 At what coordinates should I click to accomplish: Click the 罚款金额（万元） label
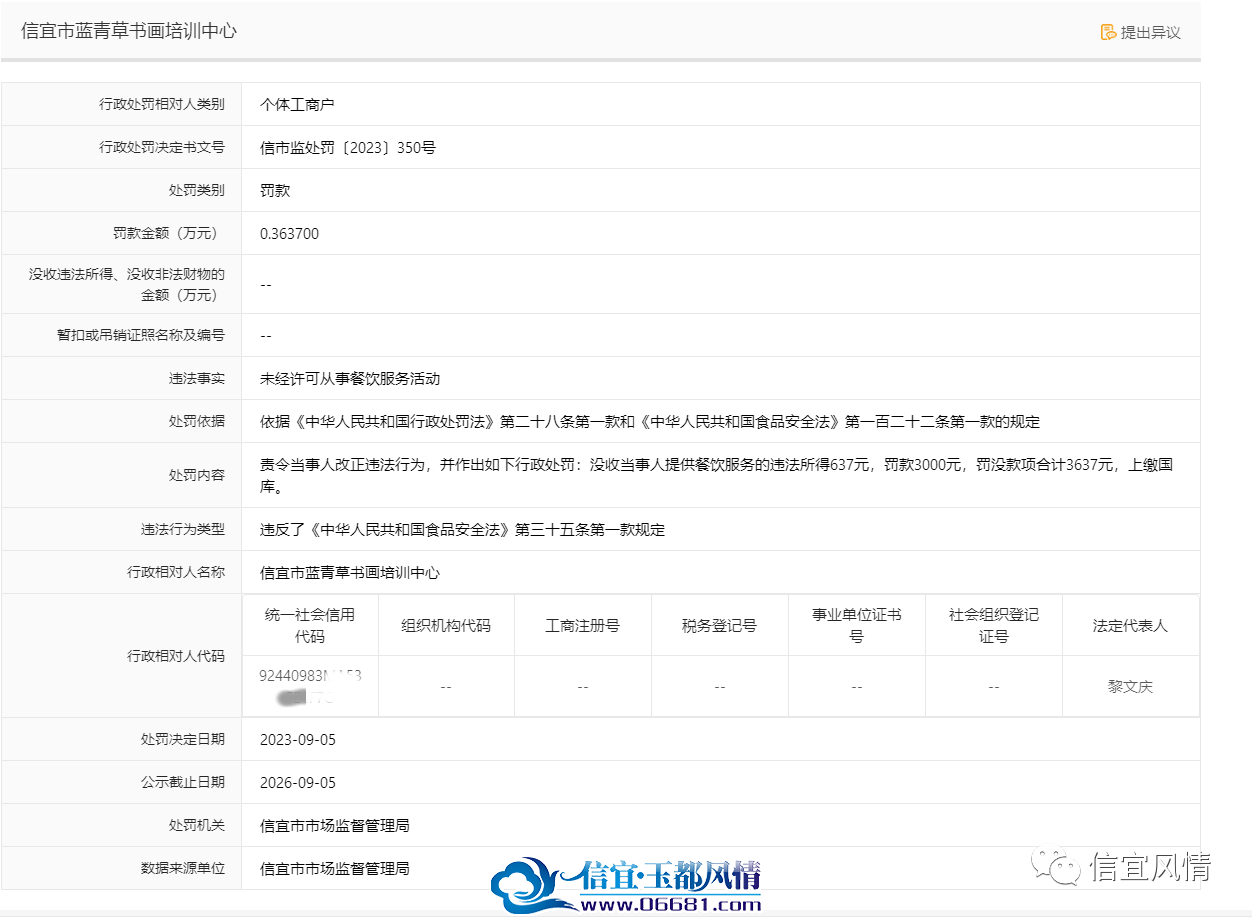169,233
